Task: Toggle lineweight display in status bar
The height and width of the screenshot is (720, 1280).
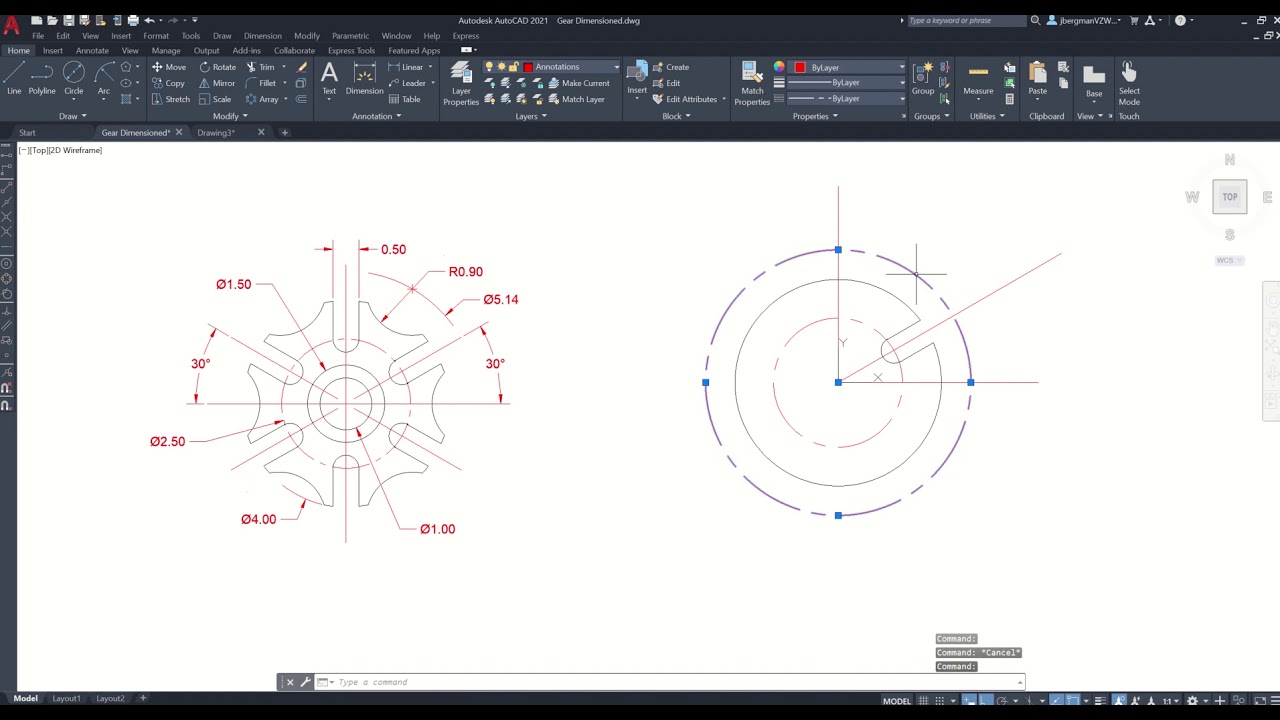Action: click(x=1100, y=701)
